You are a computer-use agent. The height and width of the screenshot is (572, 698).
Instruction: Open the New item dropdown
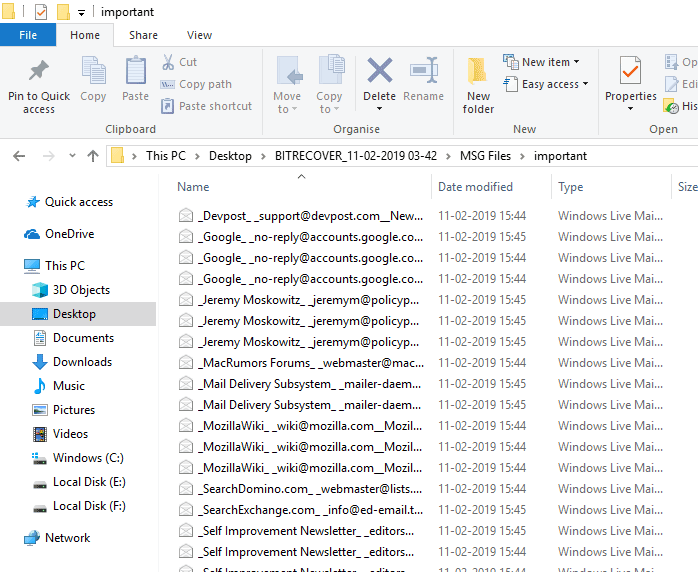click(x=541, y=62)
